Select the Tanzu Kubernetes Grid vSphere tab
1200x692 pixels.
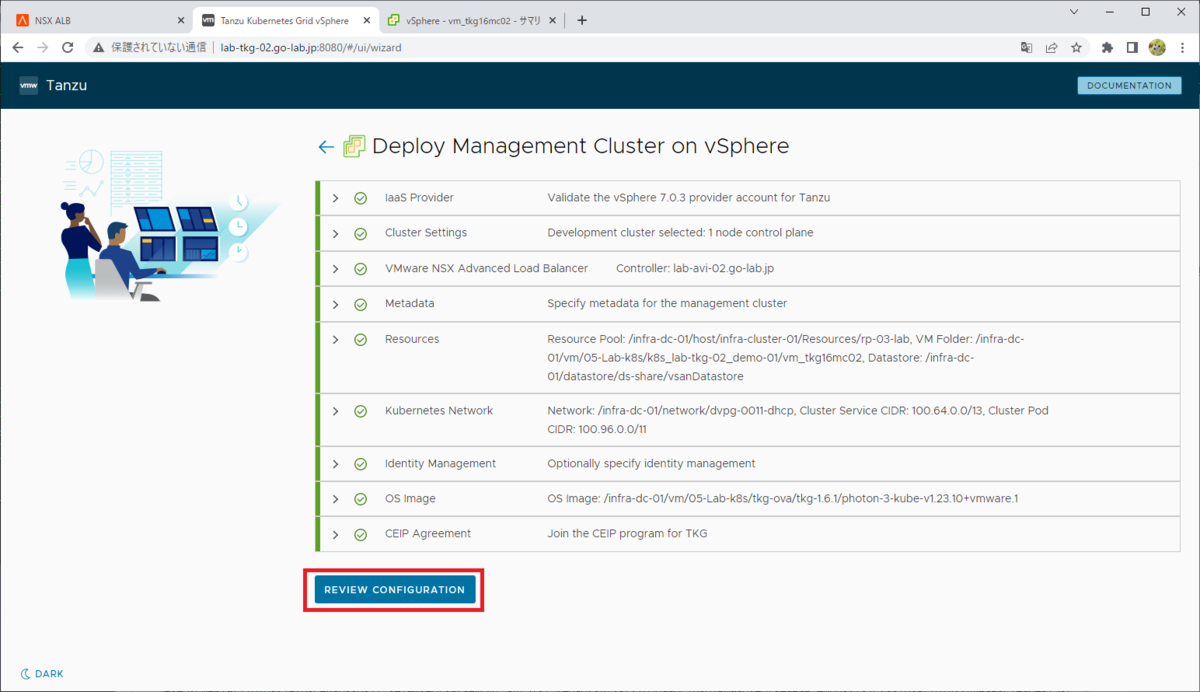pyautogui.click(x=284, y=20)
